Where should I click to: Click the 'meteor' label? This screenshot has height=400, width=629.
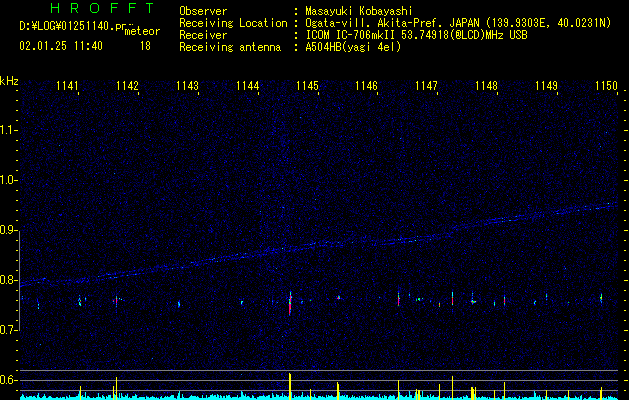pos(142,31)
